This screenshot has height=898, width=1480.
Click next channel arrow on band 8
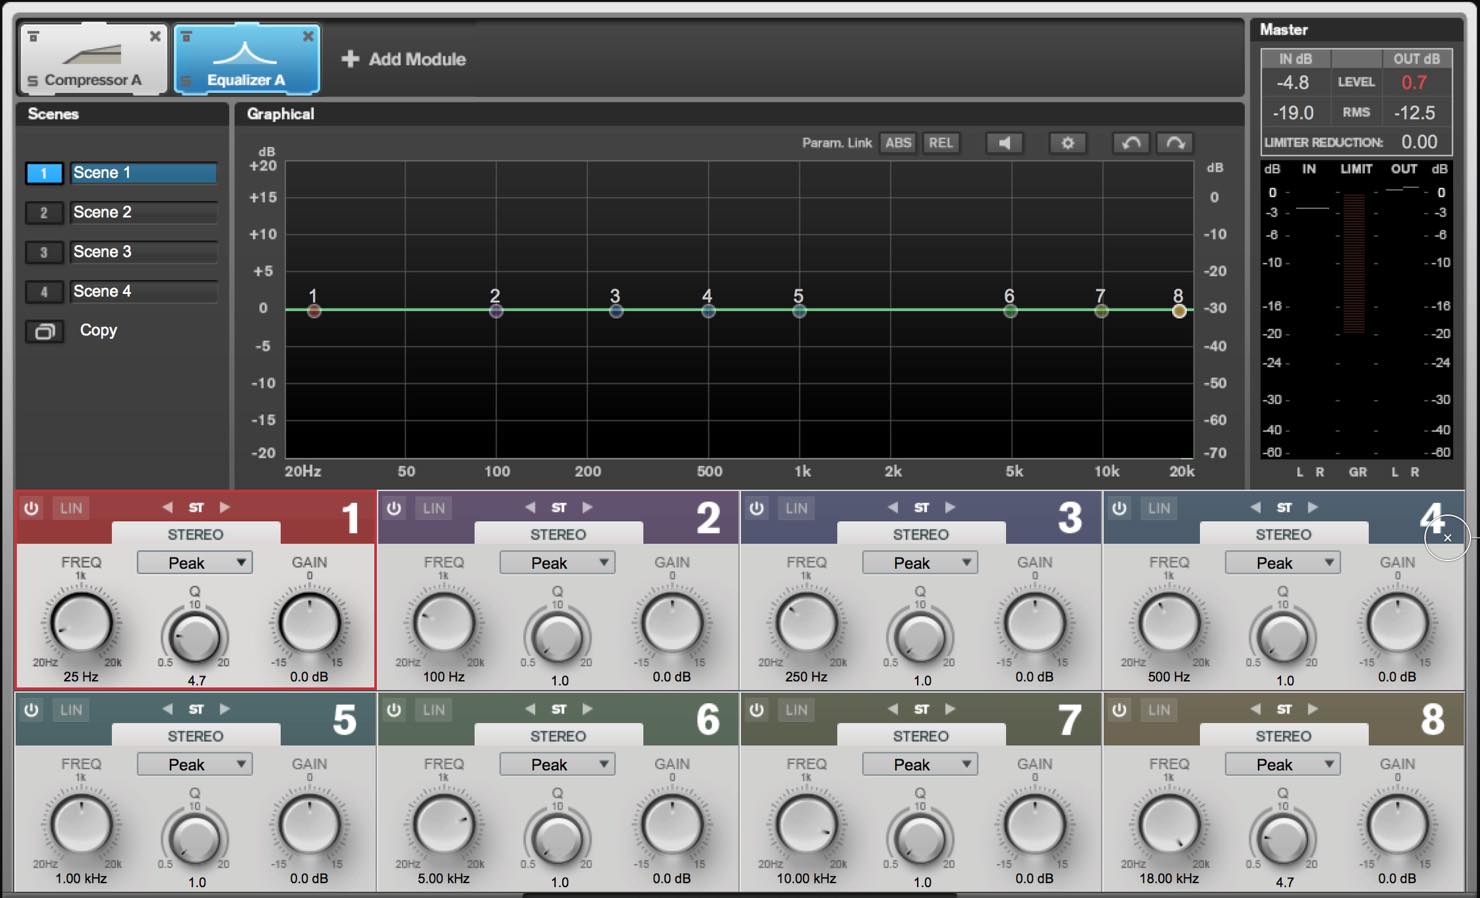click(x=1313, y=709)
